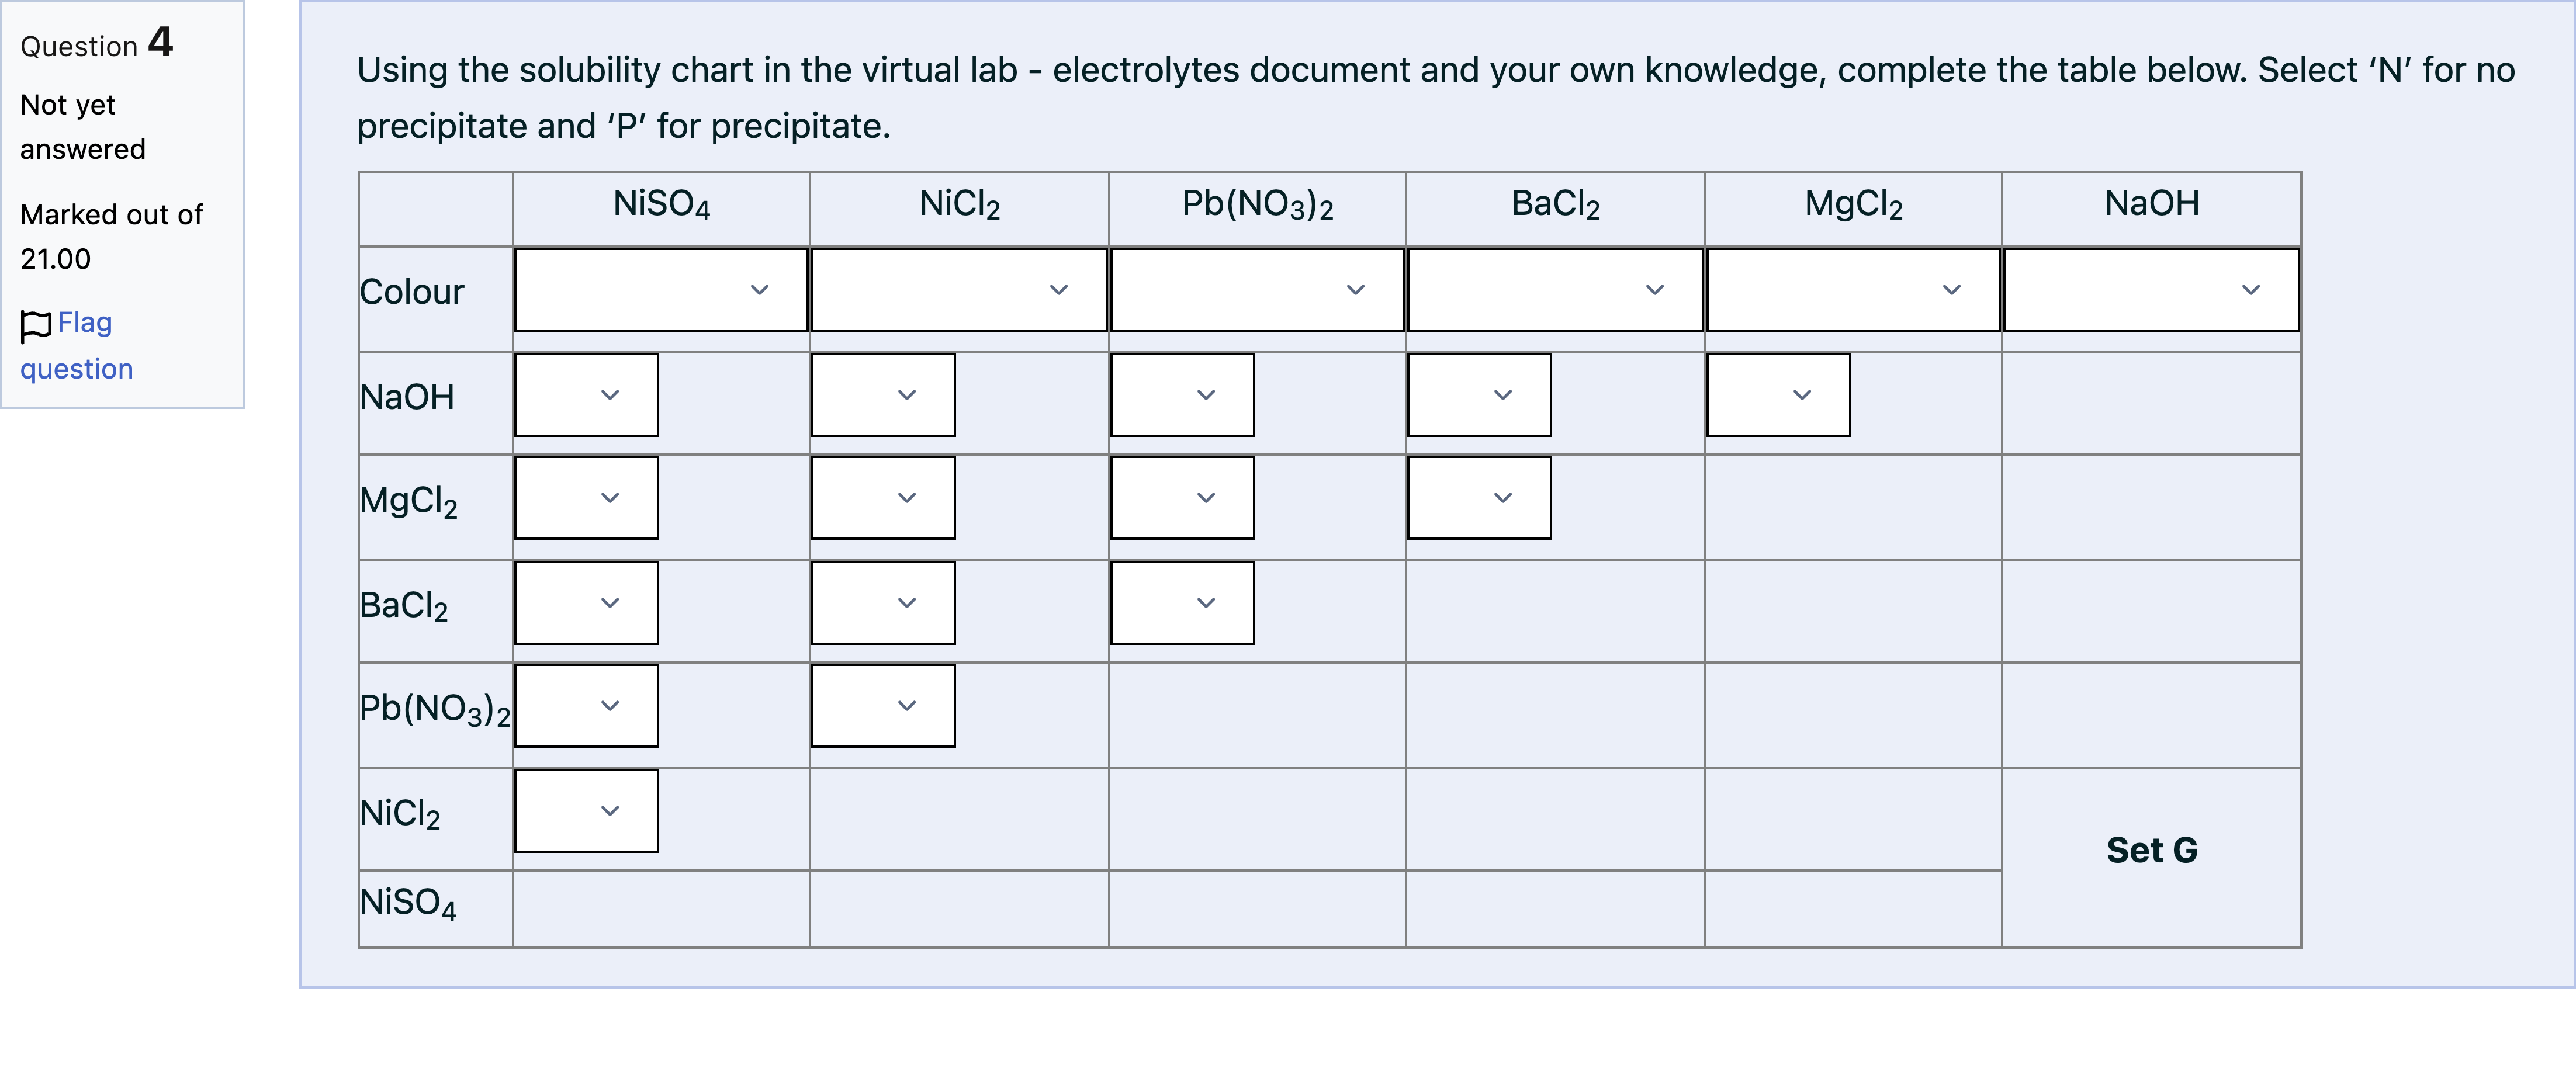Open MgCl2 row dropdown under Pb(NO3)2 column
The image size is (2576, 1082).
click(1182, 498)
